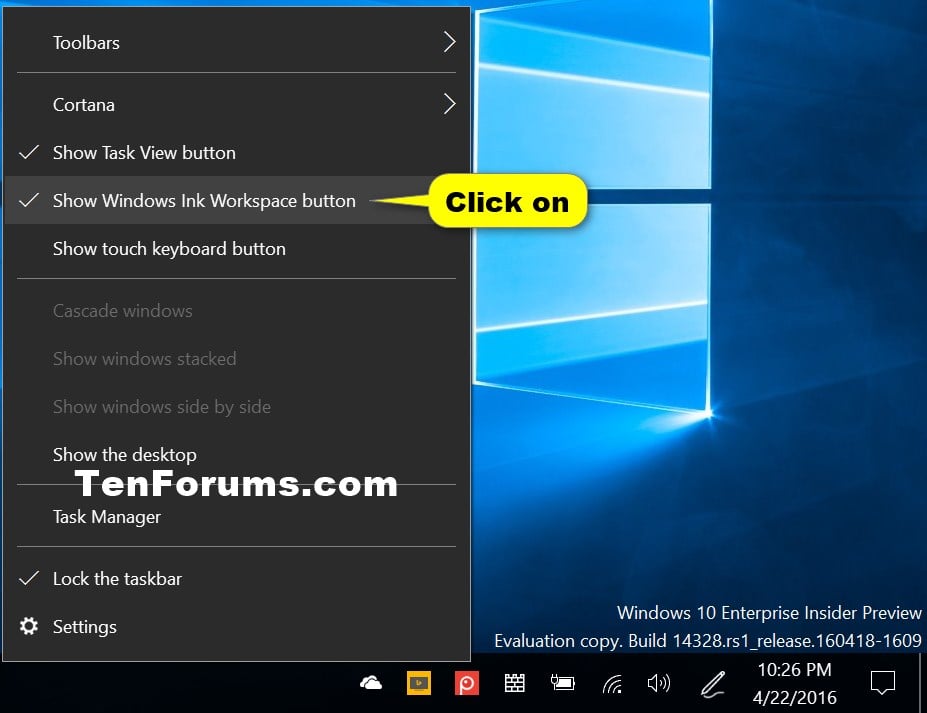Select Show touch keyboard button
Image resolution: width=927 pixels, height=713 pixels.
click(x=169, y=248)
